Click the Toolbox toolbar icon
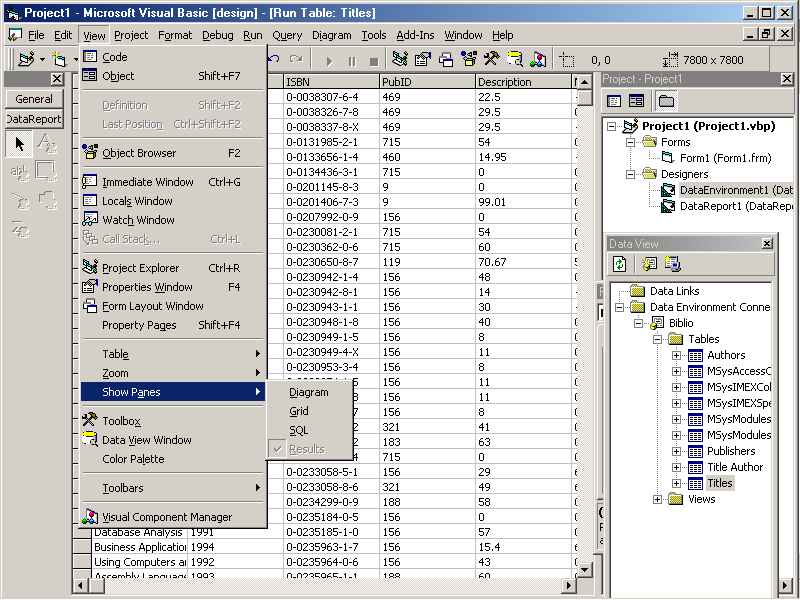 [491, 60]
